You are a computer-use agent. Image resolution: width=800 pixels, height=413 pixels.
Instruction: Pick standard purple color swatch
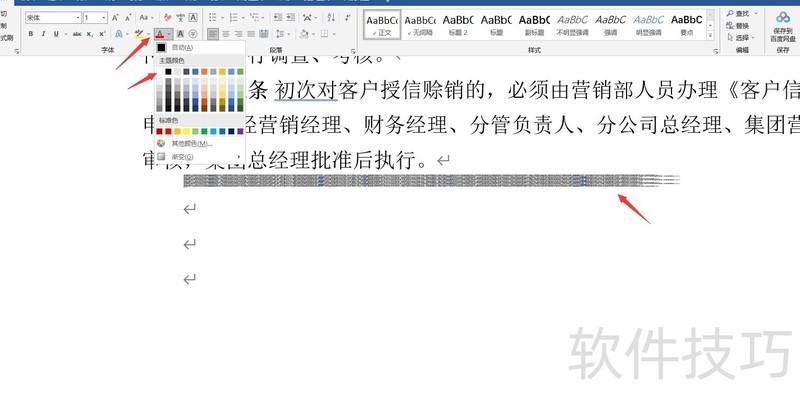pyautogui.click(x=240, y=131)
